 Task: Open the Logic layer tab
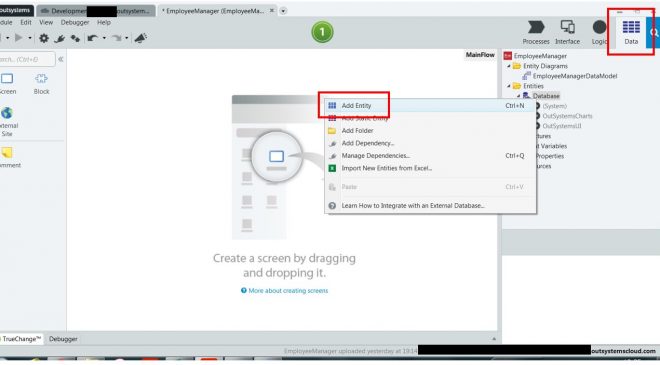pyautogui.click(x=599, y=32)
